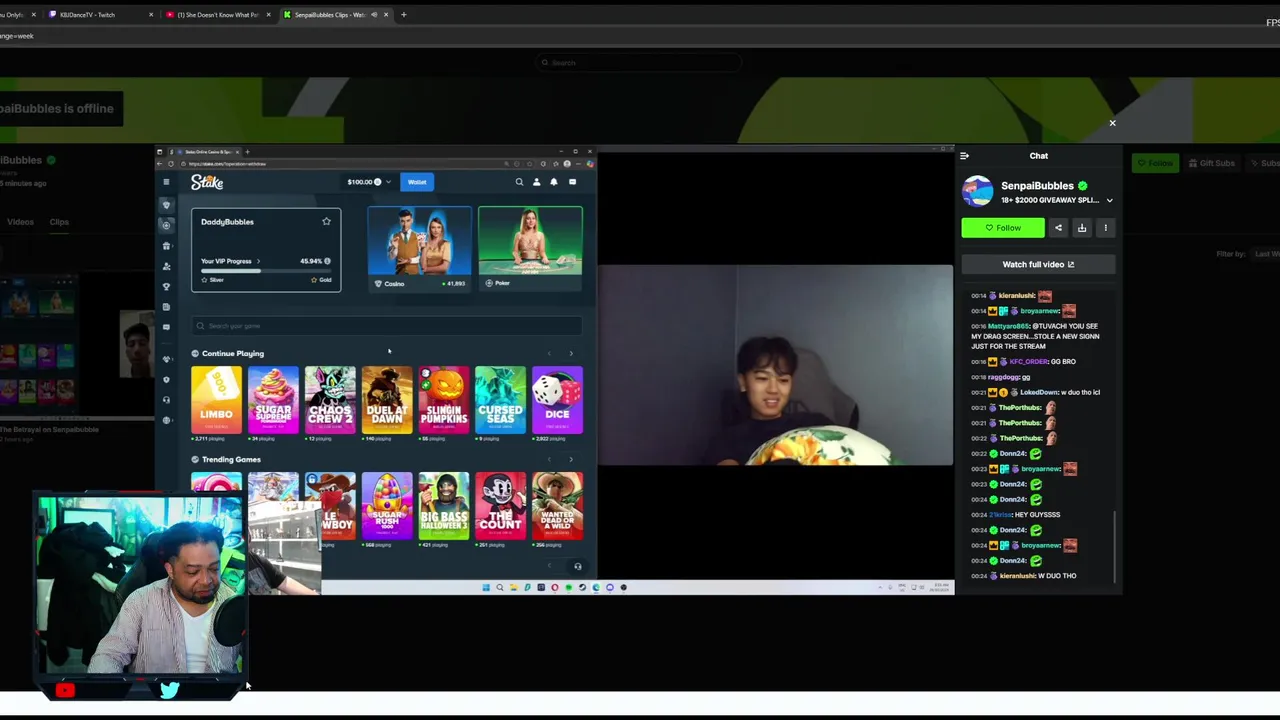Click the Stake search magnifier icon
This screenshot has width=1280, height=720.
(519, 182)
